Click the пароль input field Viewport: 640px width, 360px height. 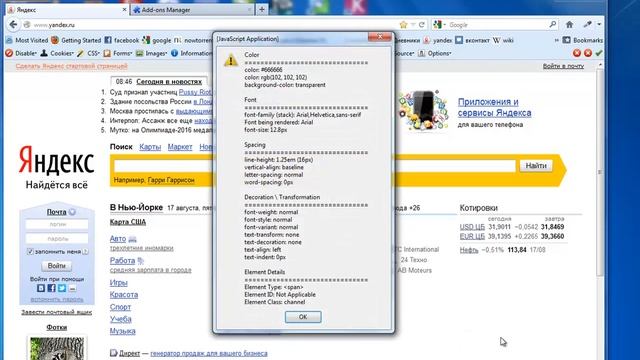[x=57, y=238]
